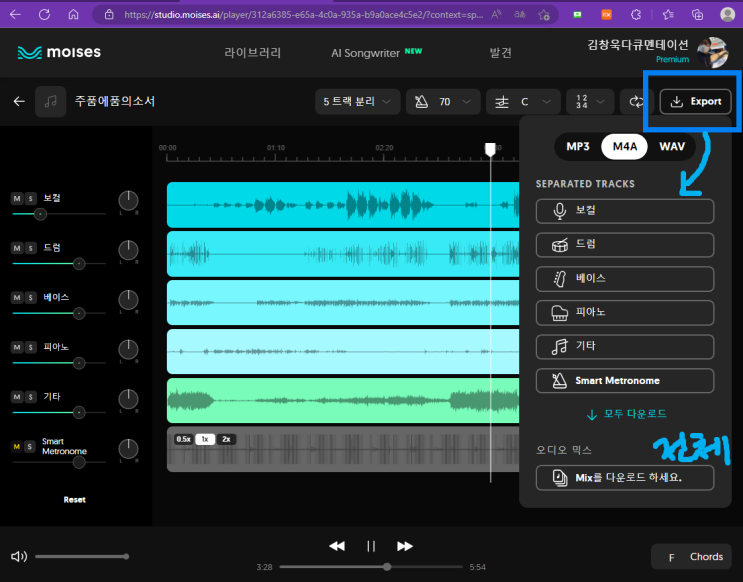Solo the 기타 track
Viewport: 743px width, 582px height.
(30, 397)
